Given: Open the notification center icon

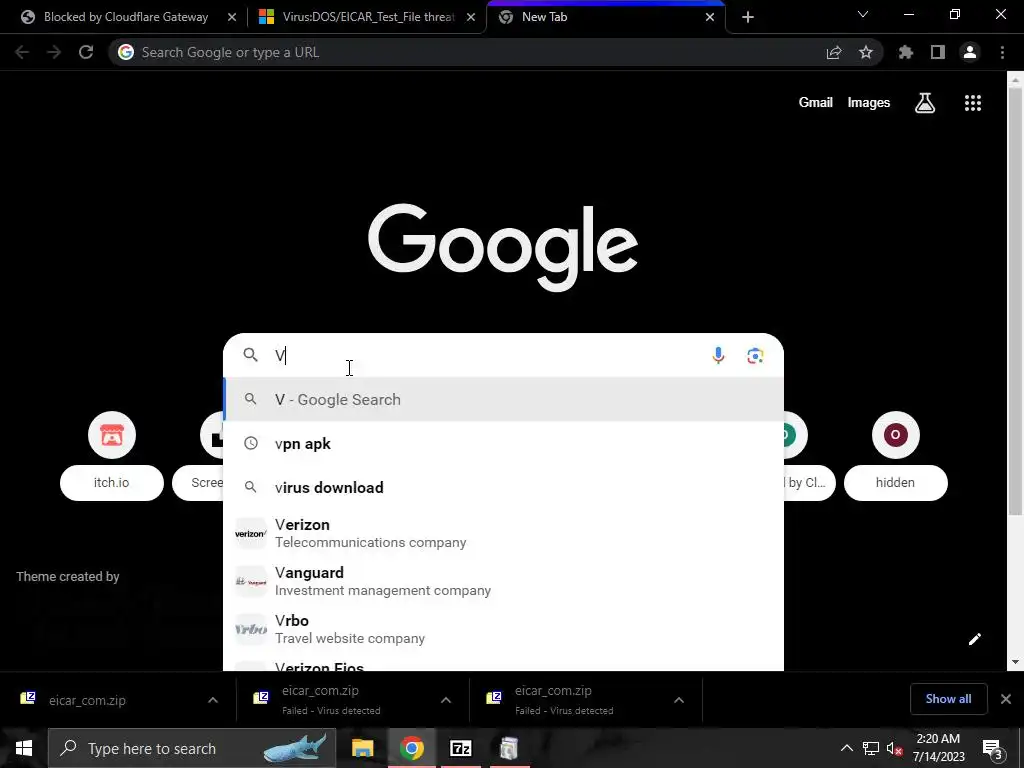Looking at the screenshot, I should tap(993, 748).
